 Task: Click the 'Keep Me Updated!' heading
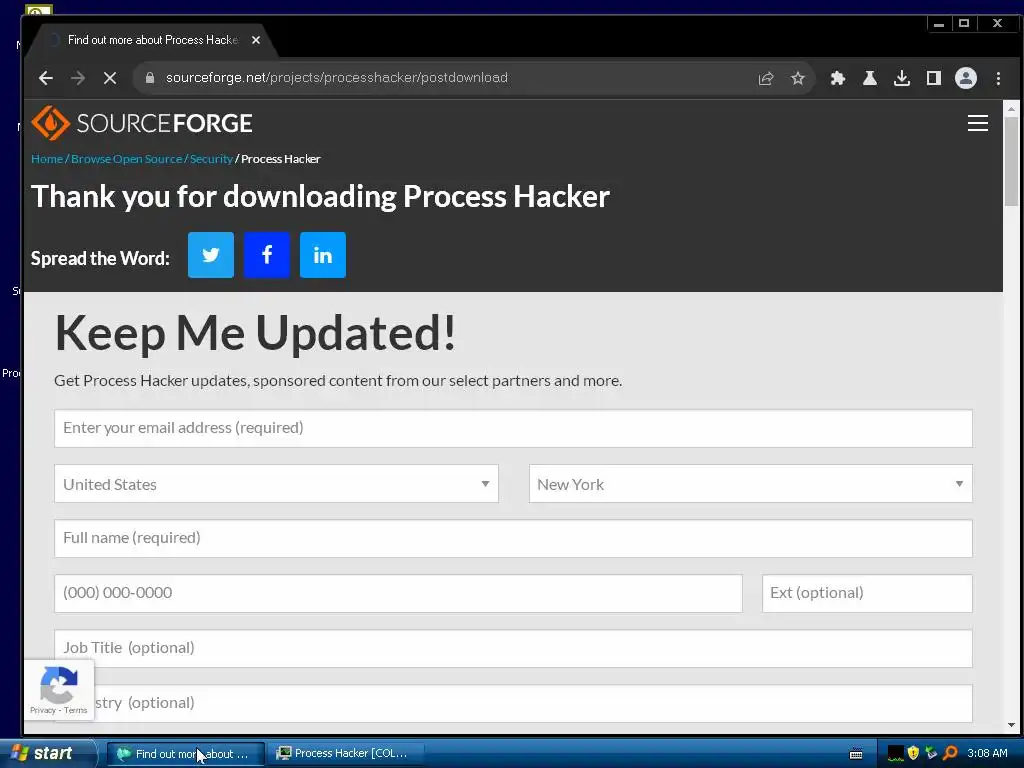pos(255,332)
